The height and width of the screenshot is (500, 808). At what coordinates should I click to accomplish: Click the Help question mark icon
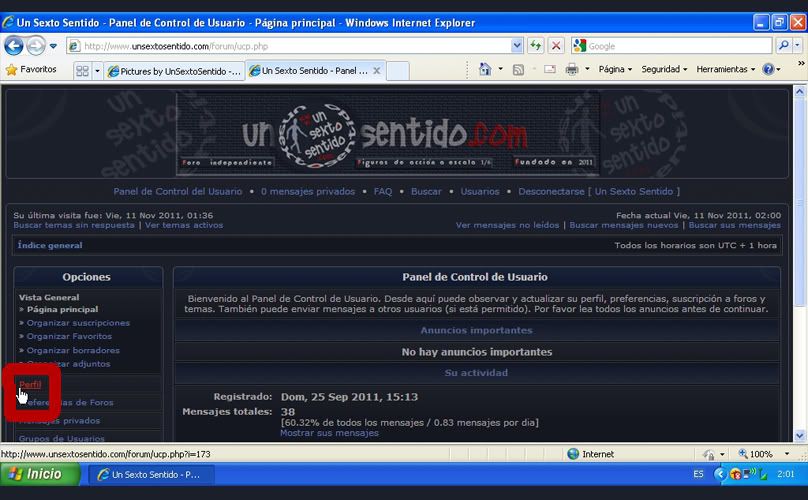pos(768,69)
